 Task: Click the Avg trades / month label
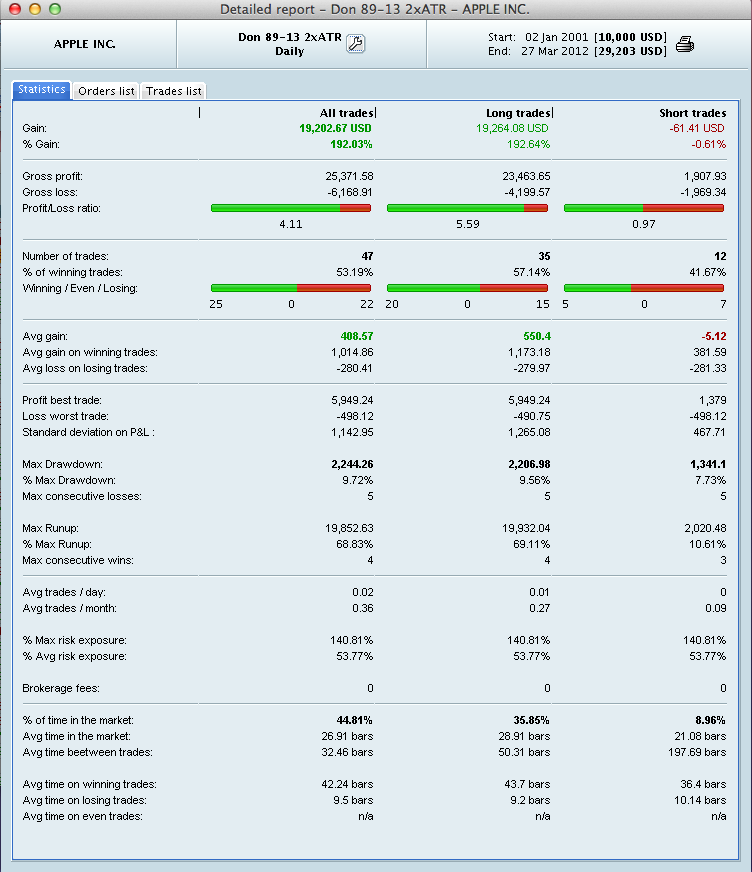pyautogui.click(x=70, y=608)
